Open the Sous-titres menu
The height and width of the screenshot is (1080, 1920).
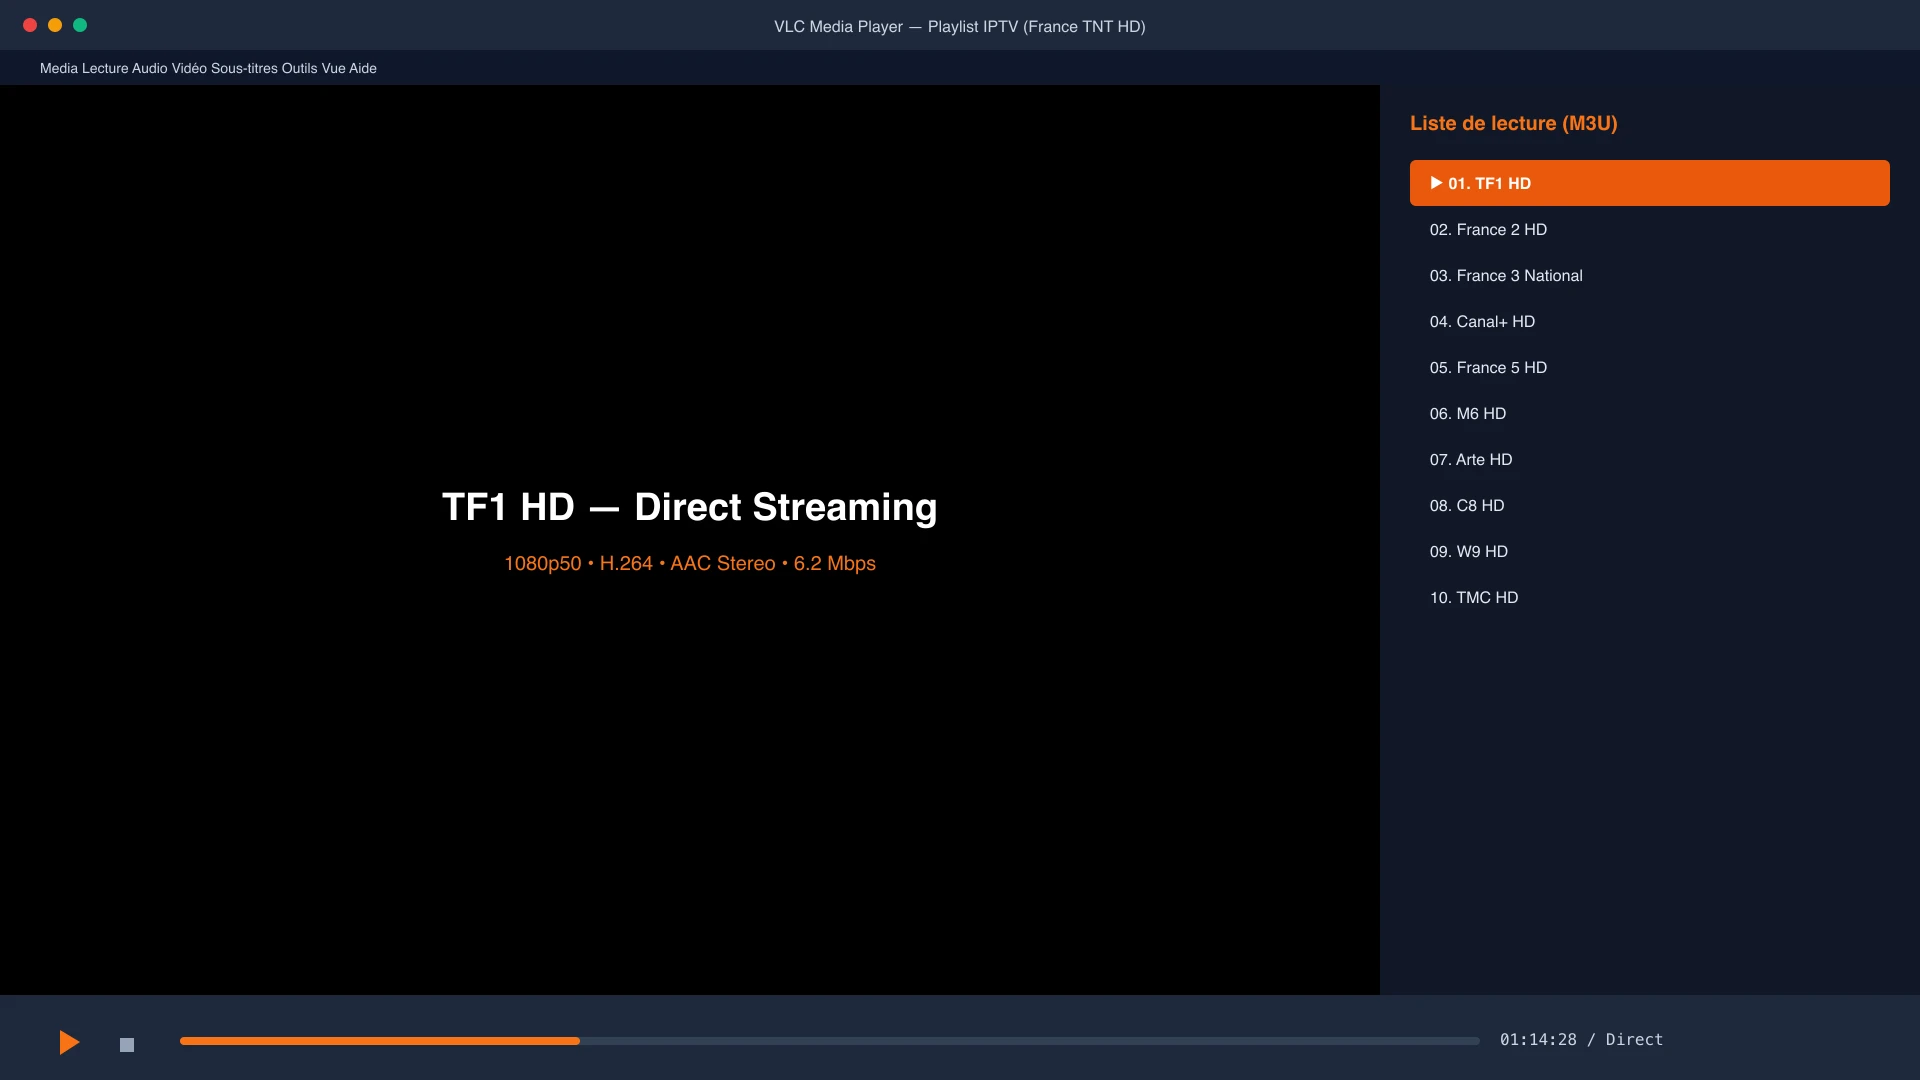click(x=244, y=68)
